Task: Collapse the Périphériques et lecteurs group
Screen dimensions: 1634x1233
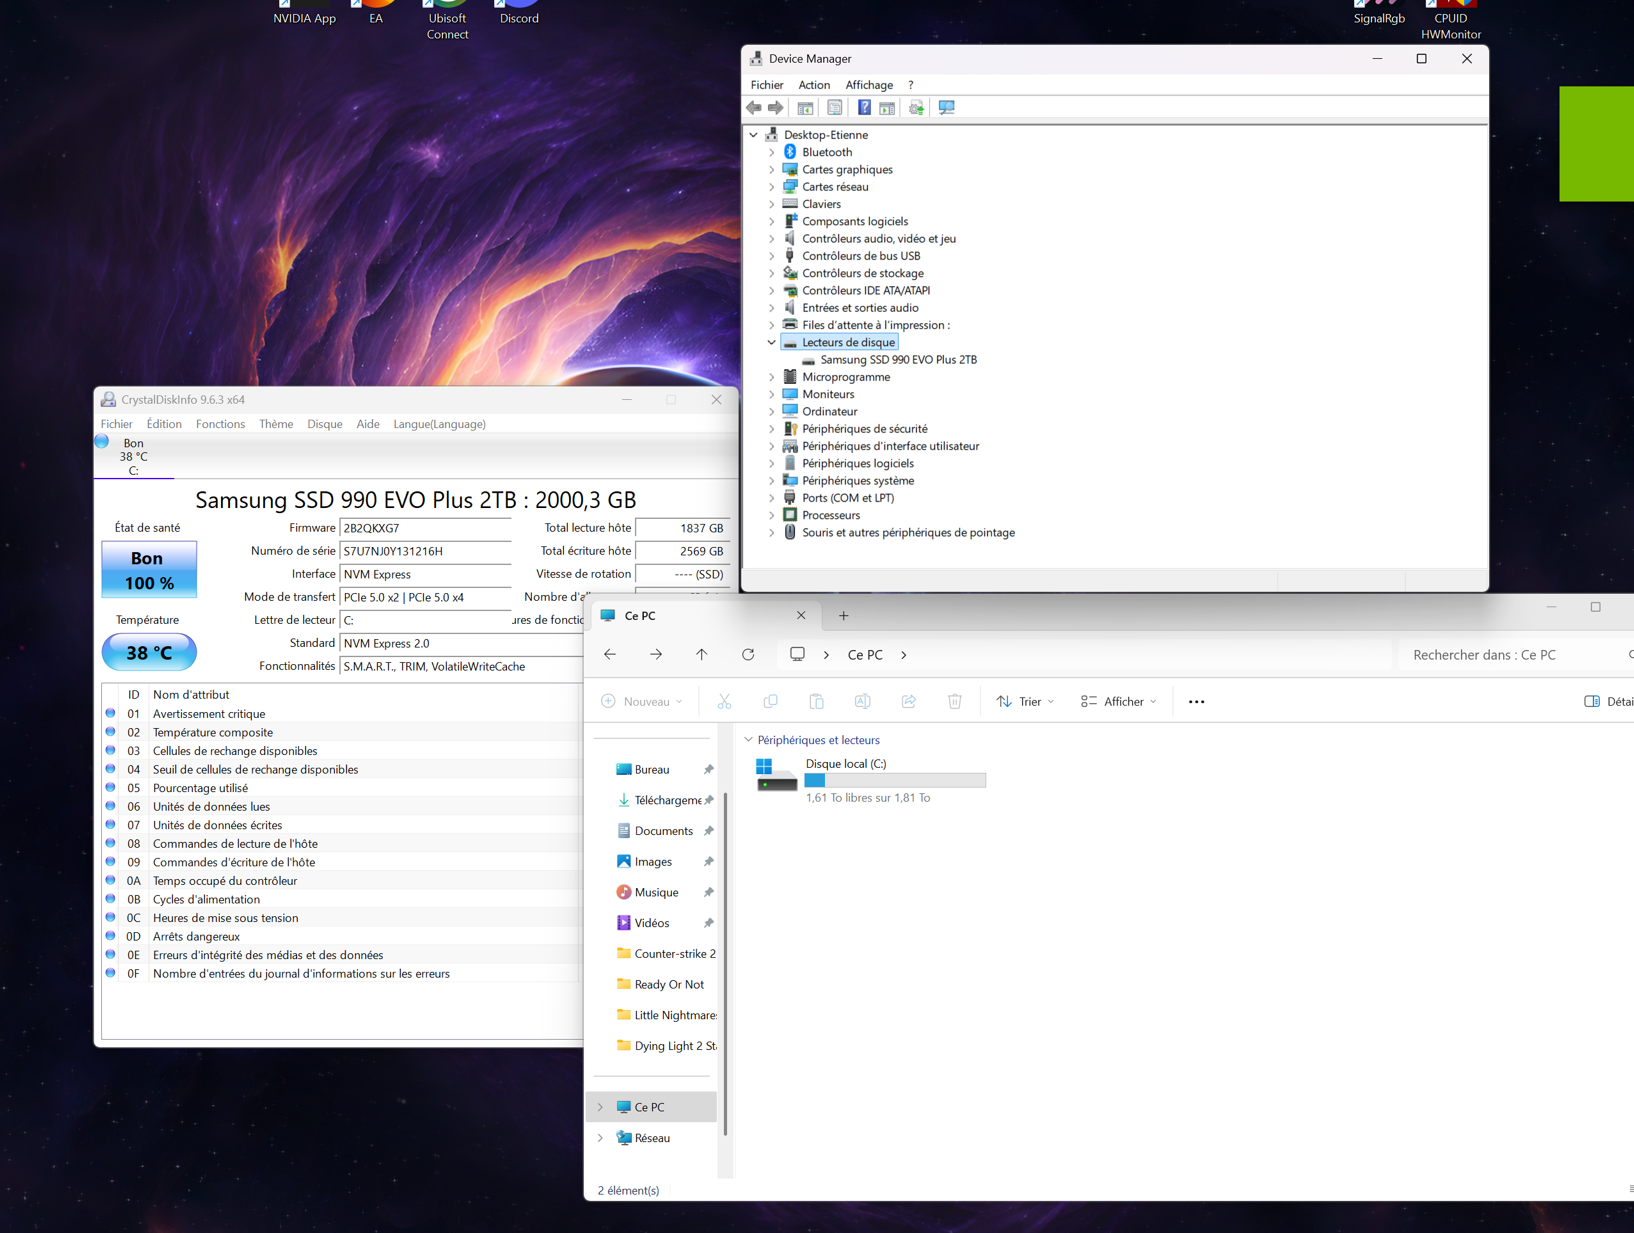Action: [x=748, y=740]
